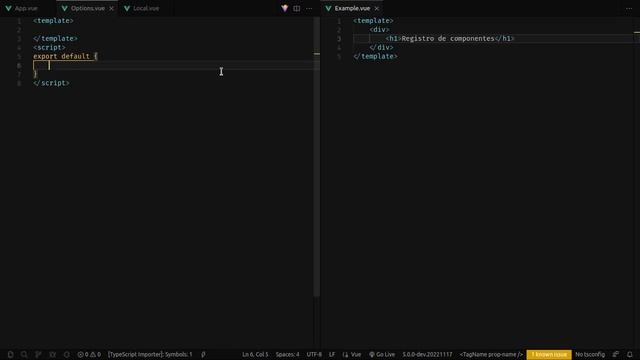Click the TagName prop-name status item
The image size is (640, 360).
pos(491,354)
